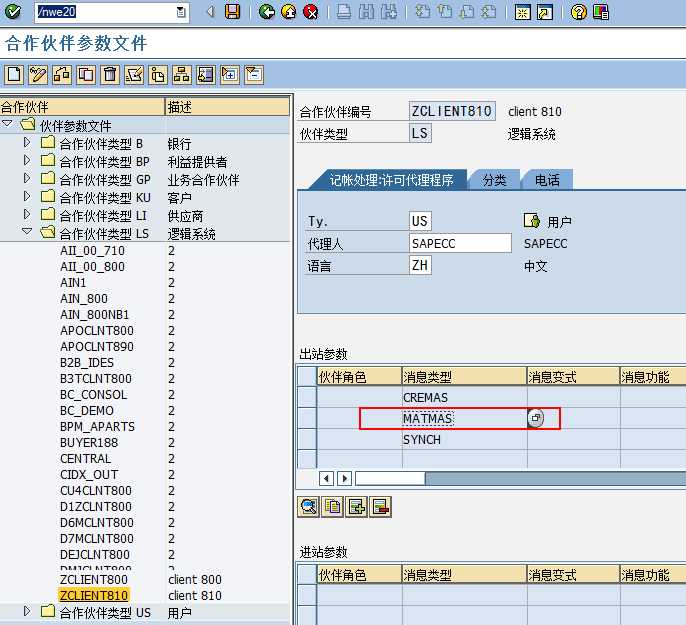Switch to the 电话 tab
The width and height of the screenshot is (686, 625).
point(547,180)
